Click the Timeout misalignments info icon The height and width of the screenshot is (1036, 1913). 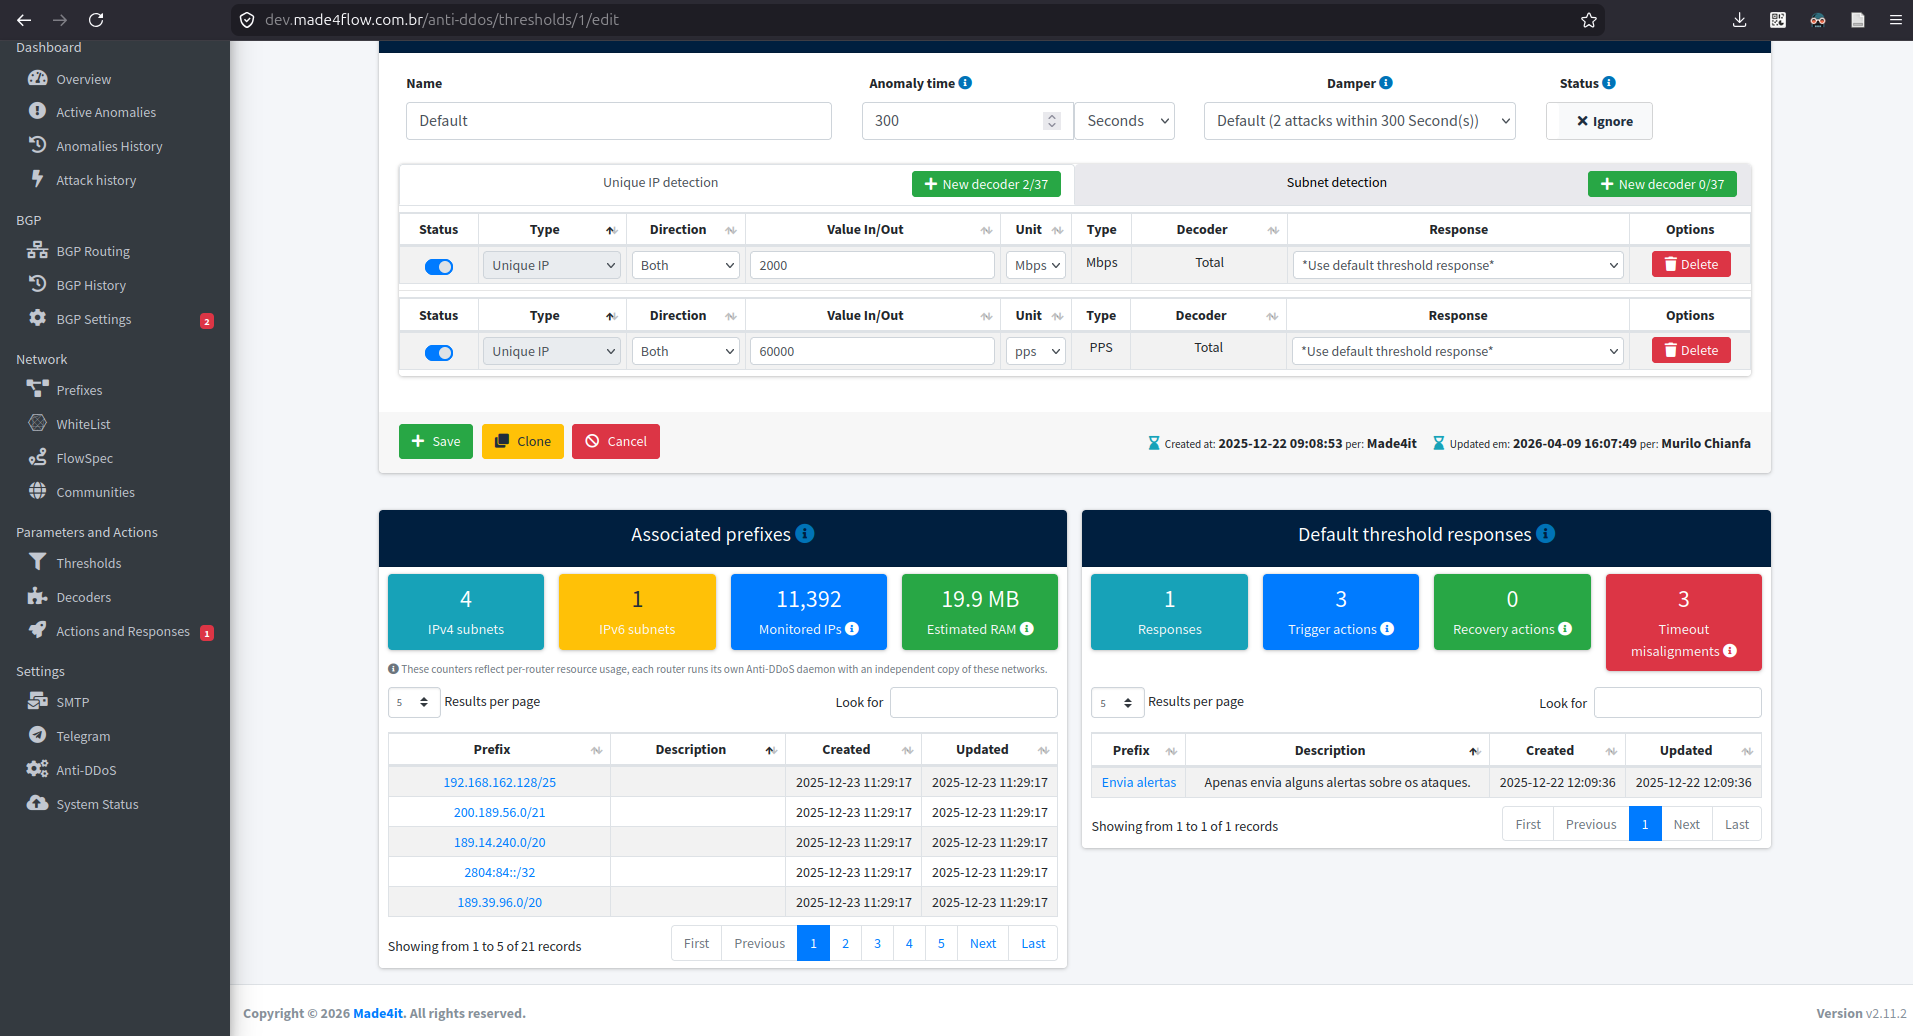tap(1730, 651)
